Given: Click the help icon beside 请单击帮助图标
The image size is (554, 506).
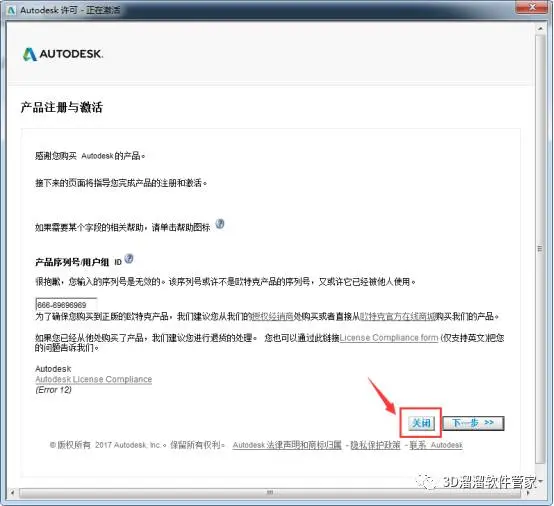Looking at the screenshot, I should 220,224.
